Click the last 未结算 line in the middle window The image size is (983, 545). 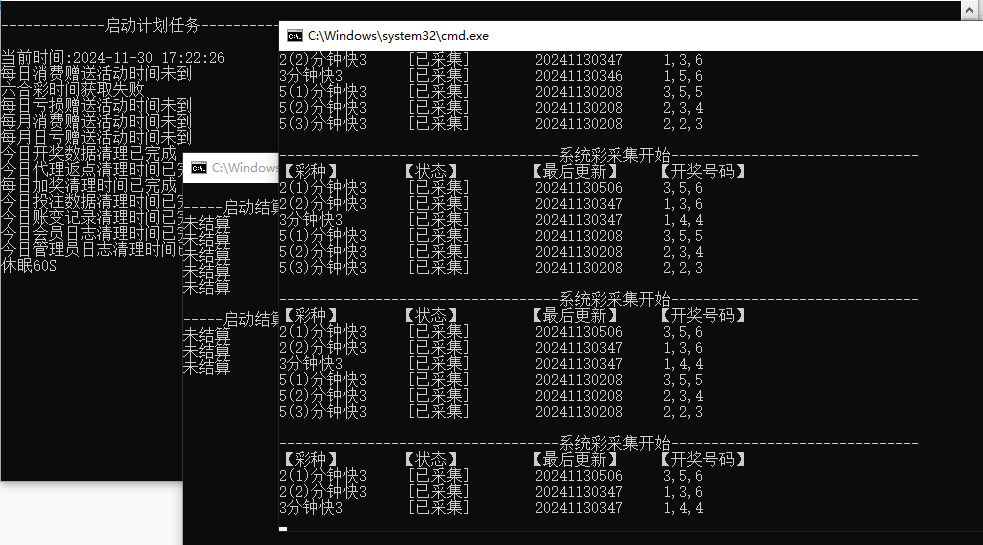click(206, 368)
